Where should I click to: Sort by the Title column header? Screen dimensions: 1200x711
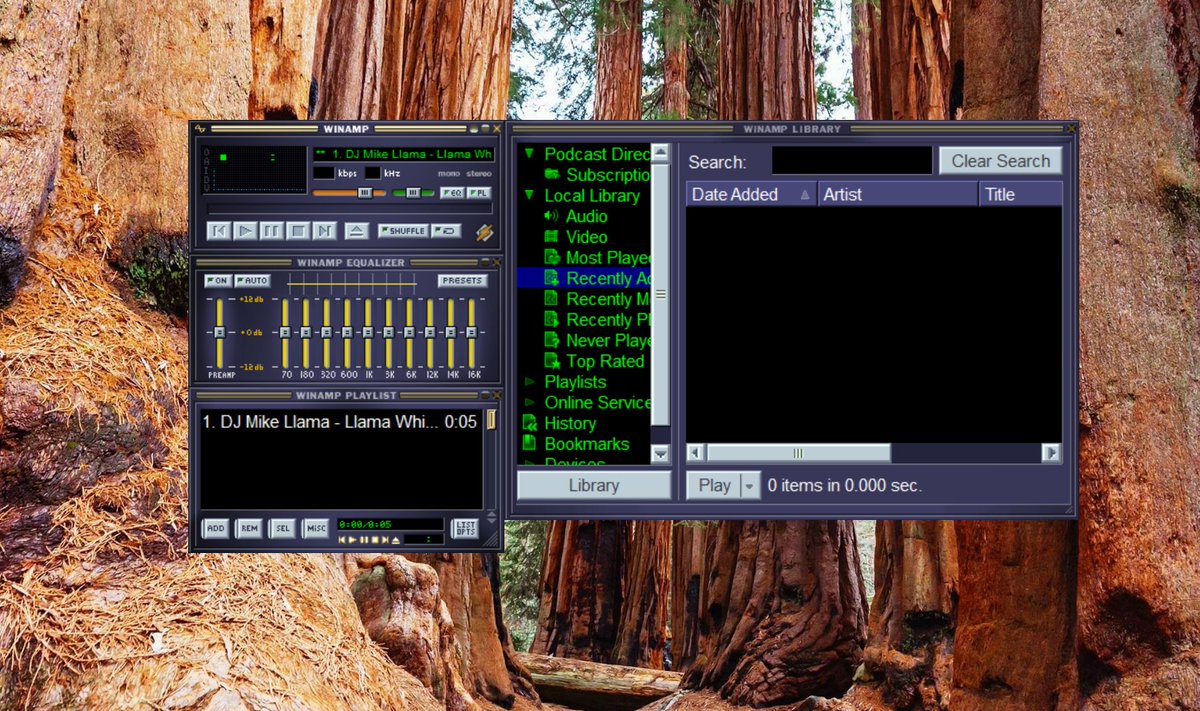[1021, 194]
